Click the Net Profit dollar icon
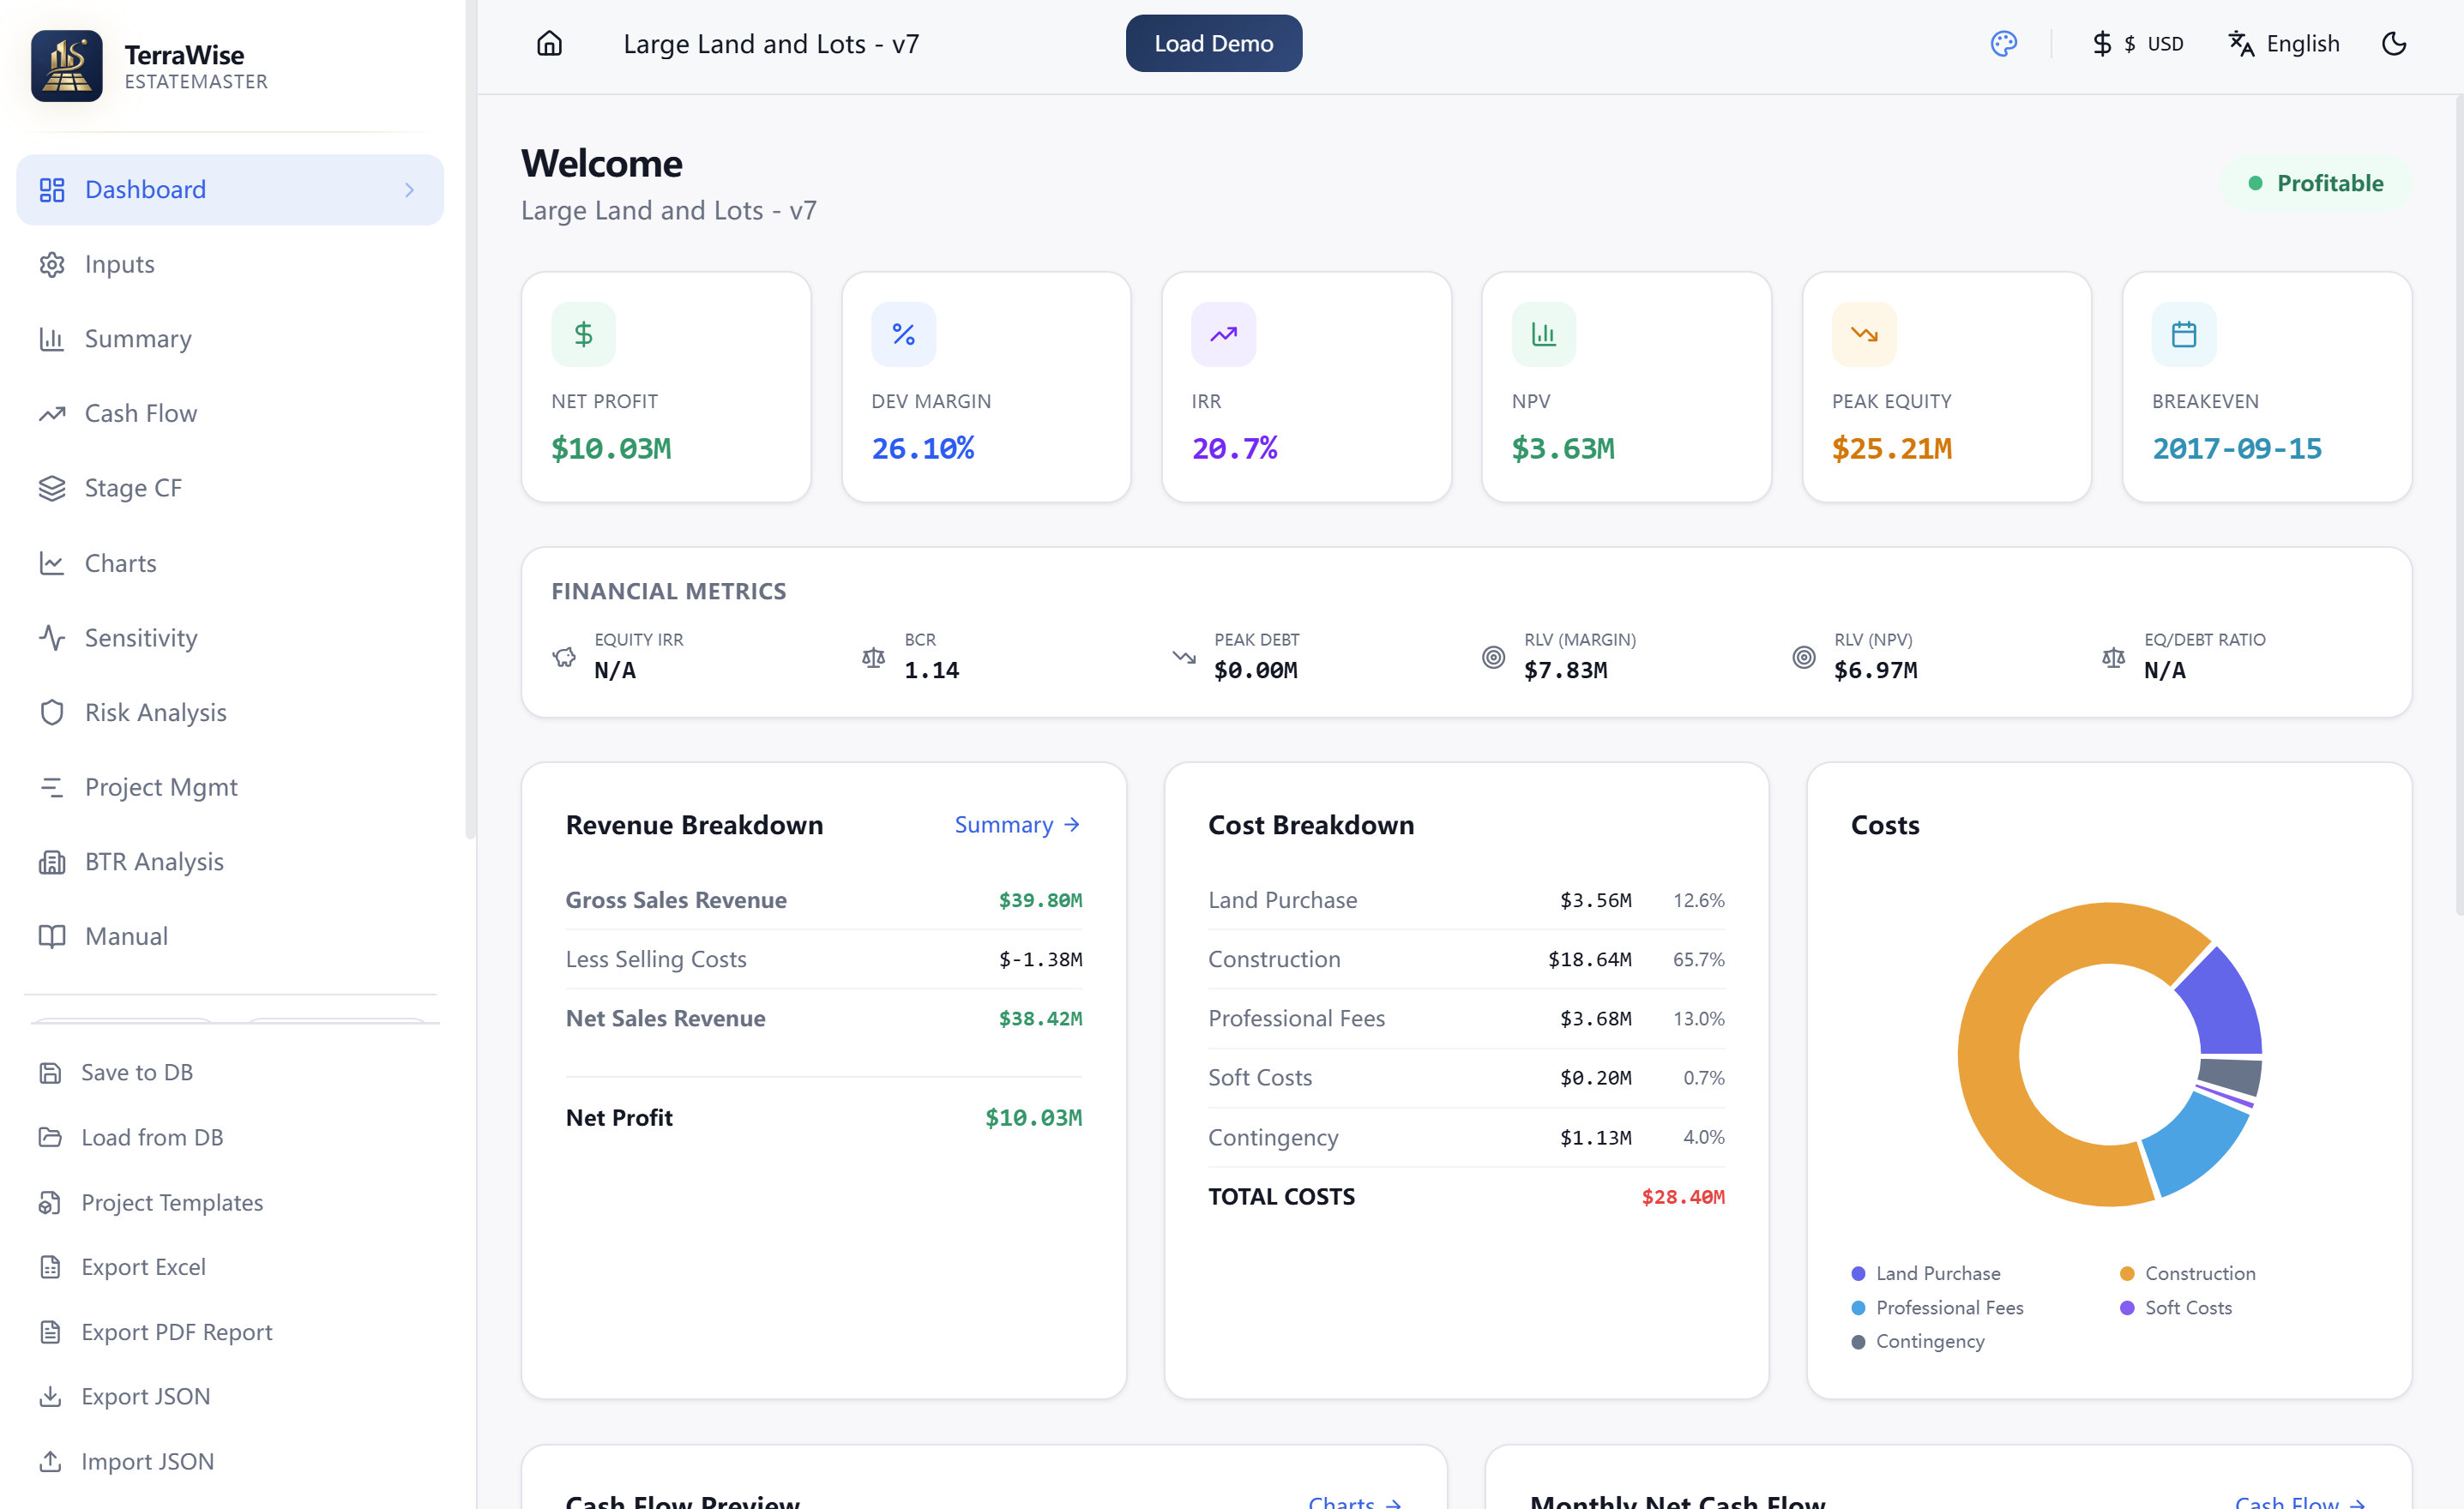Viewport: 2464px width, 1509px height. click(583, 334)
